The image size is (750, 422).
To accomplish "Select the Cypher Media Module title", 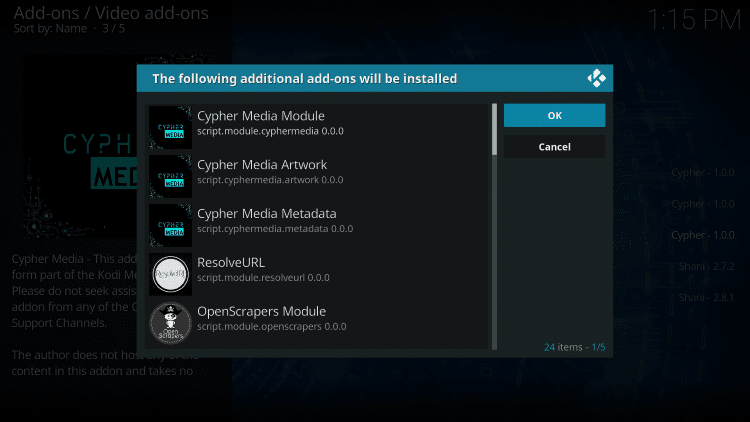I will (x=261, y=116).
